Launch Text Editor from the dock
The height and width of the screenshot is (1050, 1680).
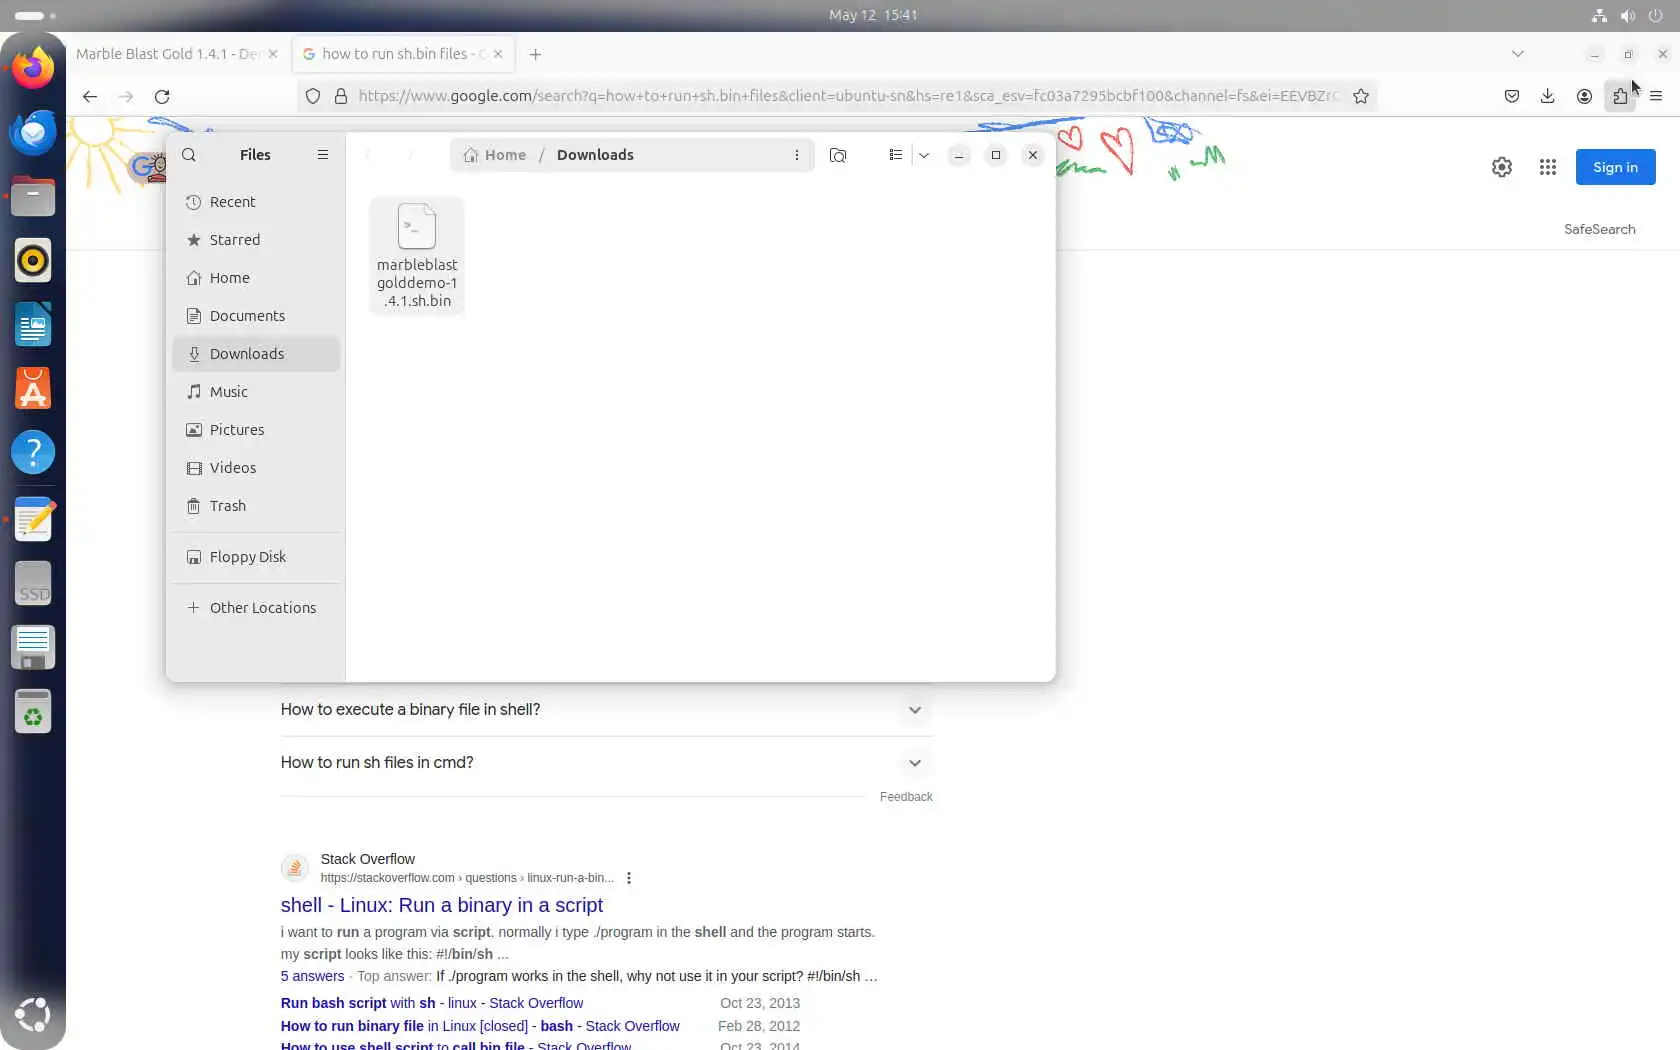pos(33,520)
